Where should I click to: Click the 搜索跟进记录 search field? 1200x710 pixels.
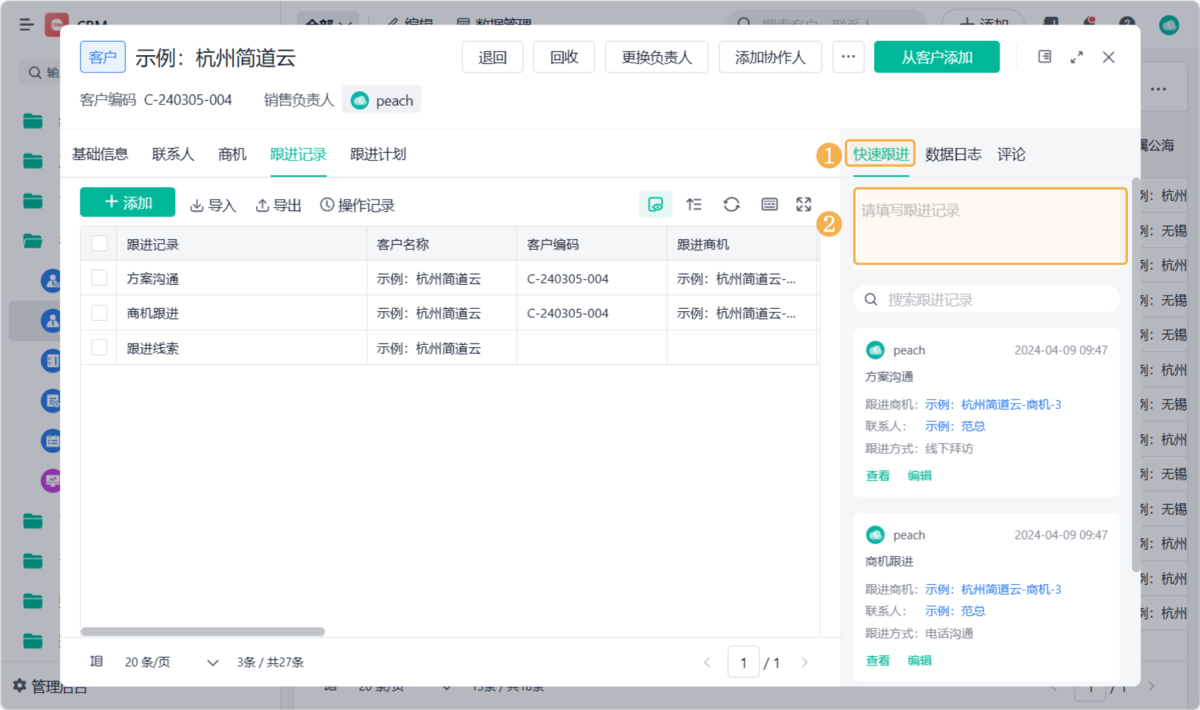[986, 299]
